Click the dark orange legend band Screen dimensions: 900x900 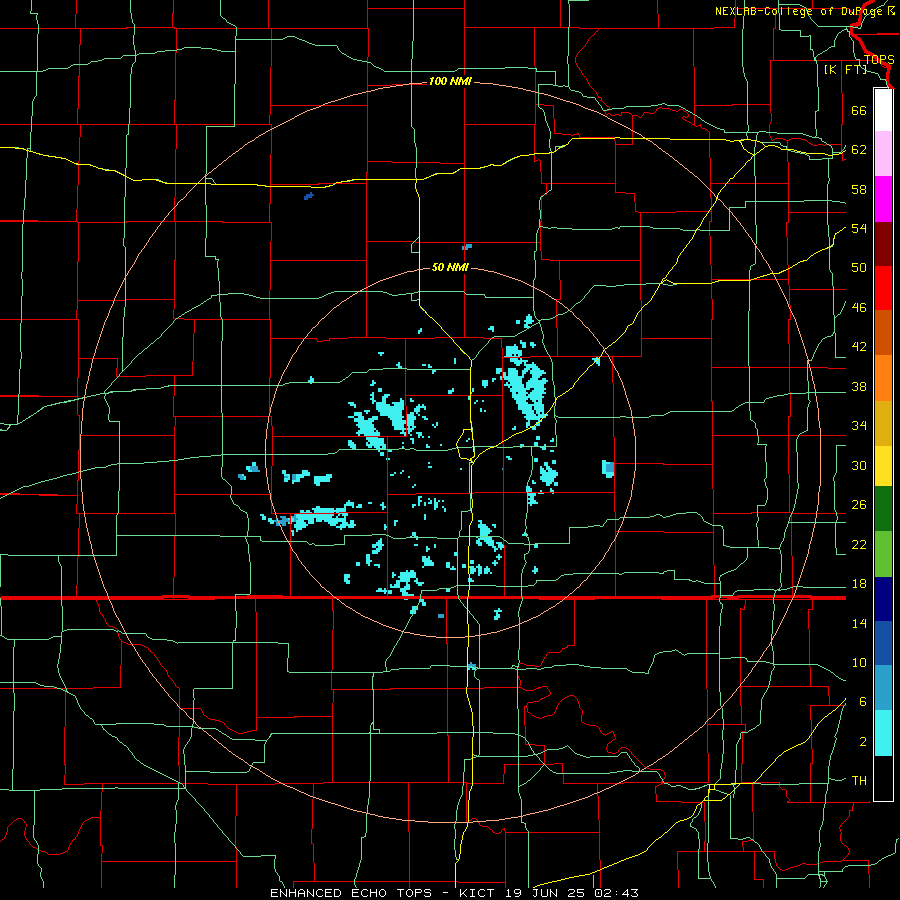(x=883, y=332)
